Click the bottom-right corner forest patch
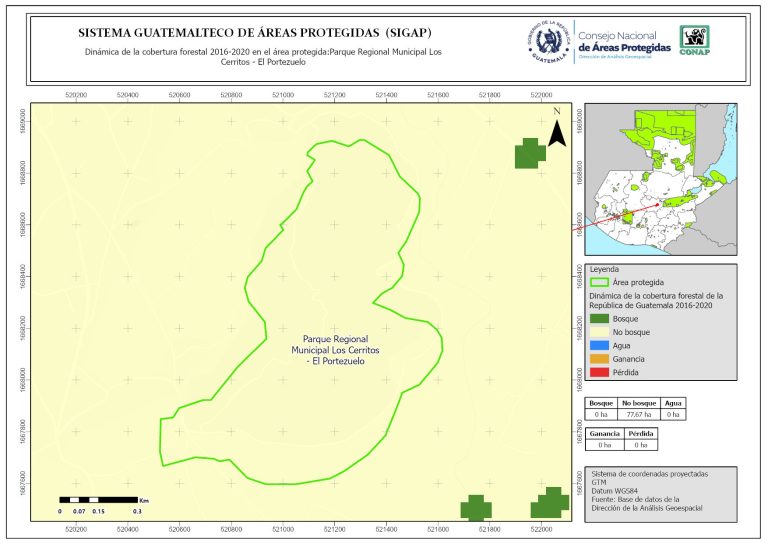The image size is (768, 543). (x=550, y=502)
